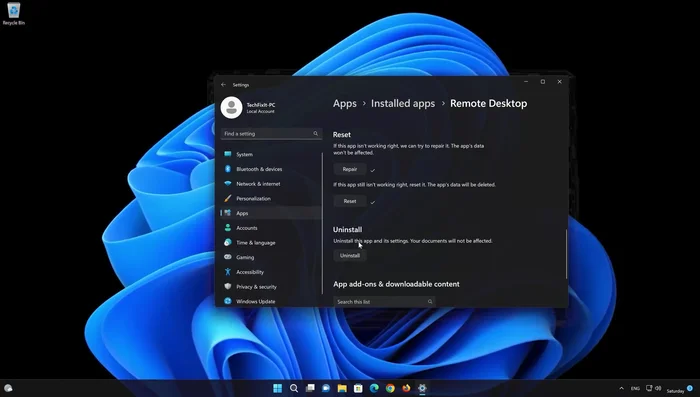700x397 pixels.
Task: Click the TechFixIt-PC user avatar
Action: pyautogui.click(x=231, y=108)
